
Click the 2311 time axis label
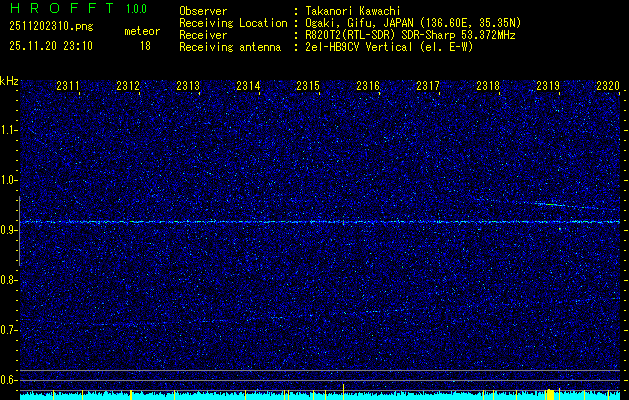pyautogui.click(x=68, y=87)
